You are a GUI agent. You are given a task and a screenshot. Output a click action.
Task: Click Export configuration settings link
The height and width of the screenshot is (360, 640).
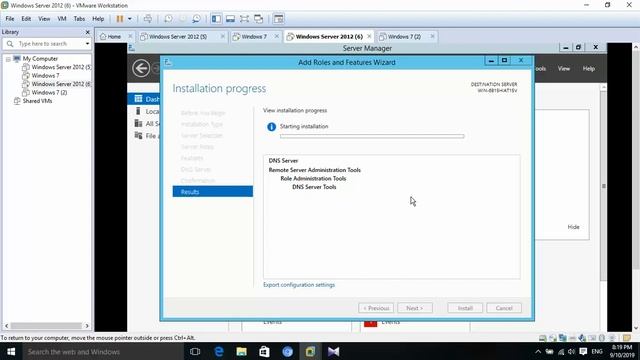(x=299, y=285)
